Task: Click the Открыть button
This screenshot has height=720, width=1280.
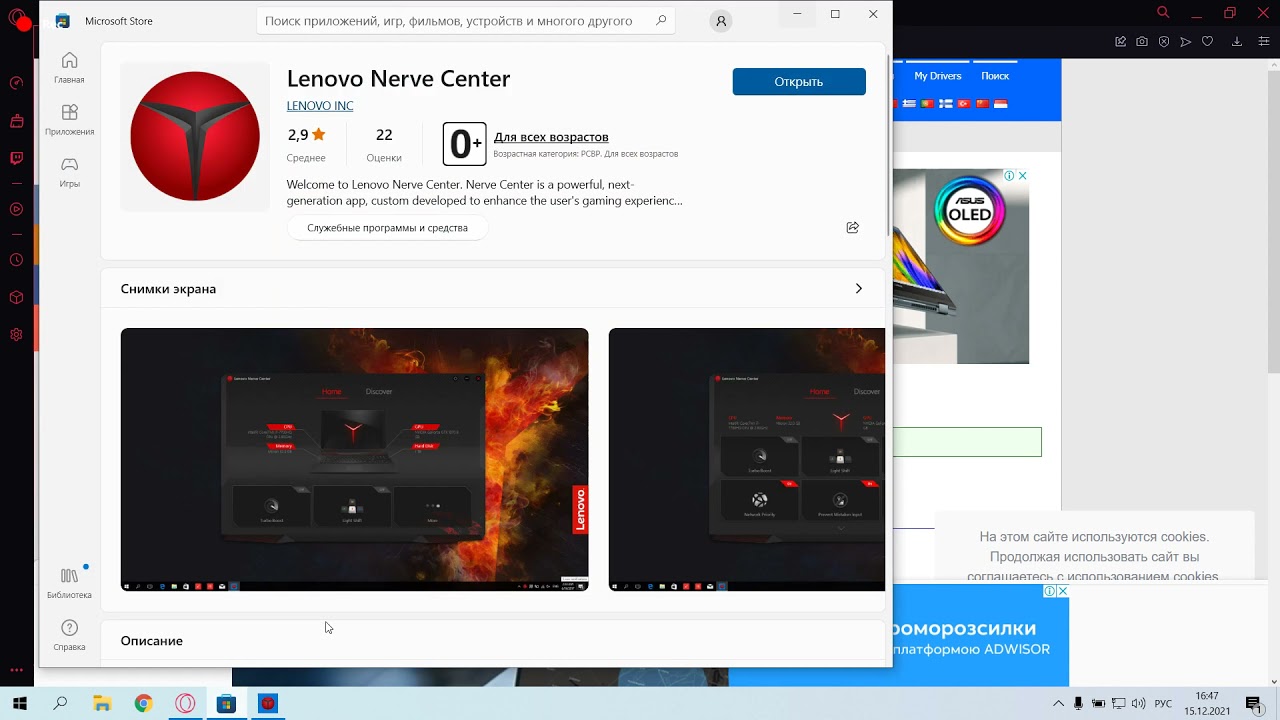Action: [x=799, y=82]
